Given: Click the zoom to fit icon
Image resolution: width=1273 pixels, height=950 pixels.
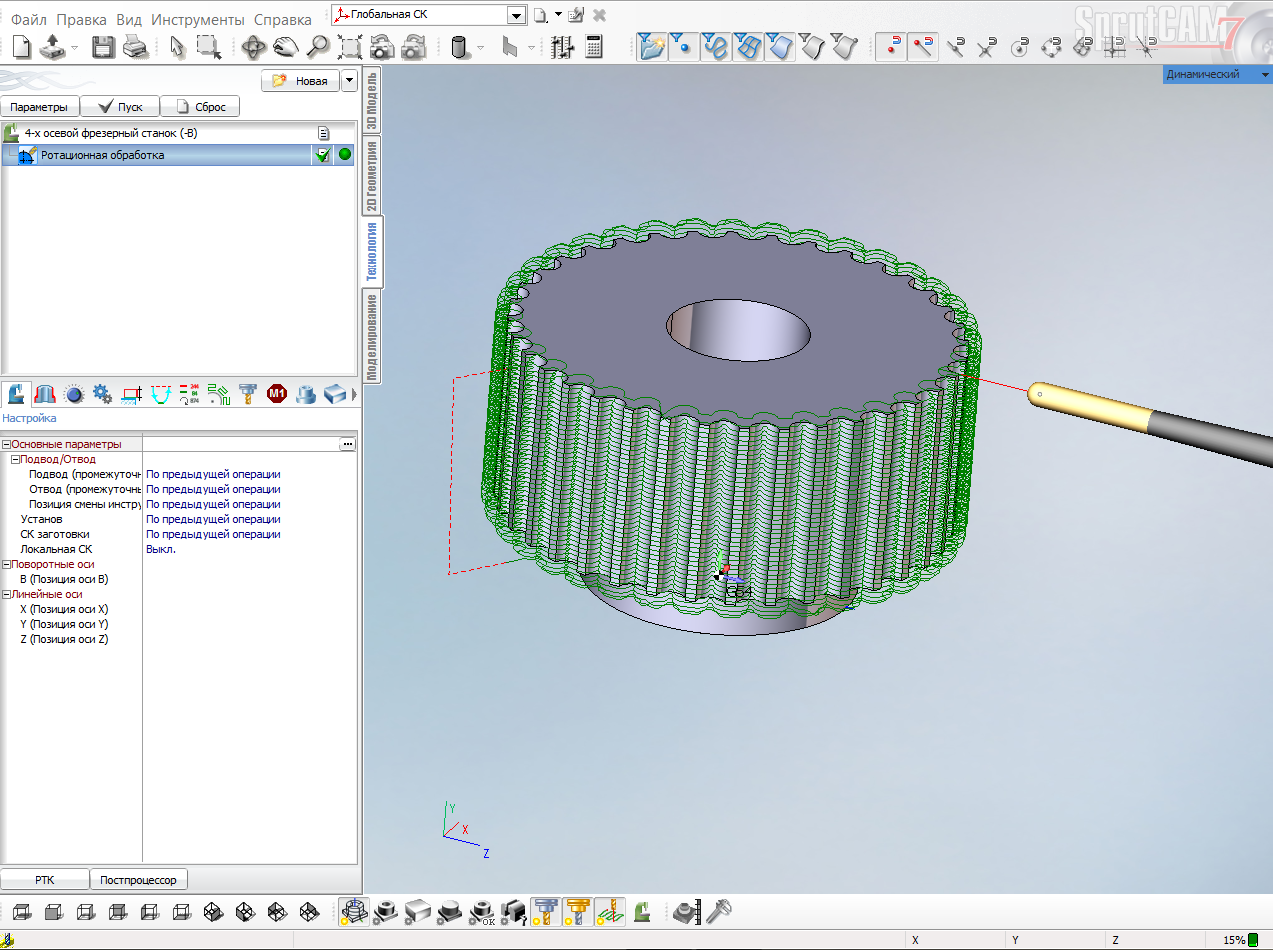Looking at the screenshot, I should click(x=350, y=46).
